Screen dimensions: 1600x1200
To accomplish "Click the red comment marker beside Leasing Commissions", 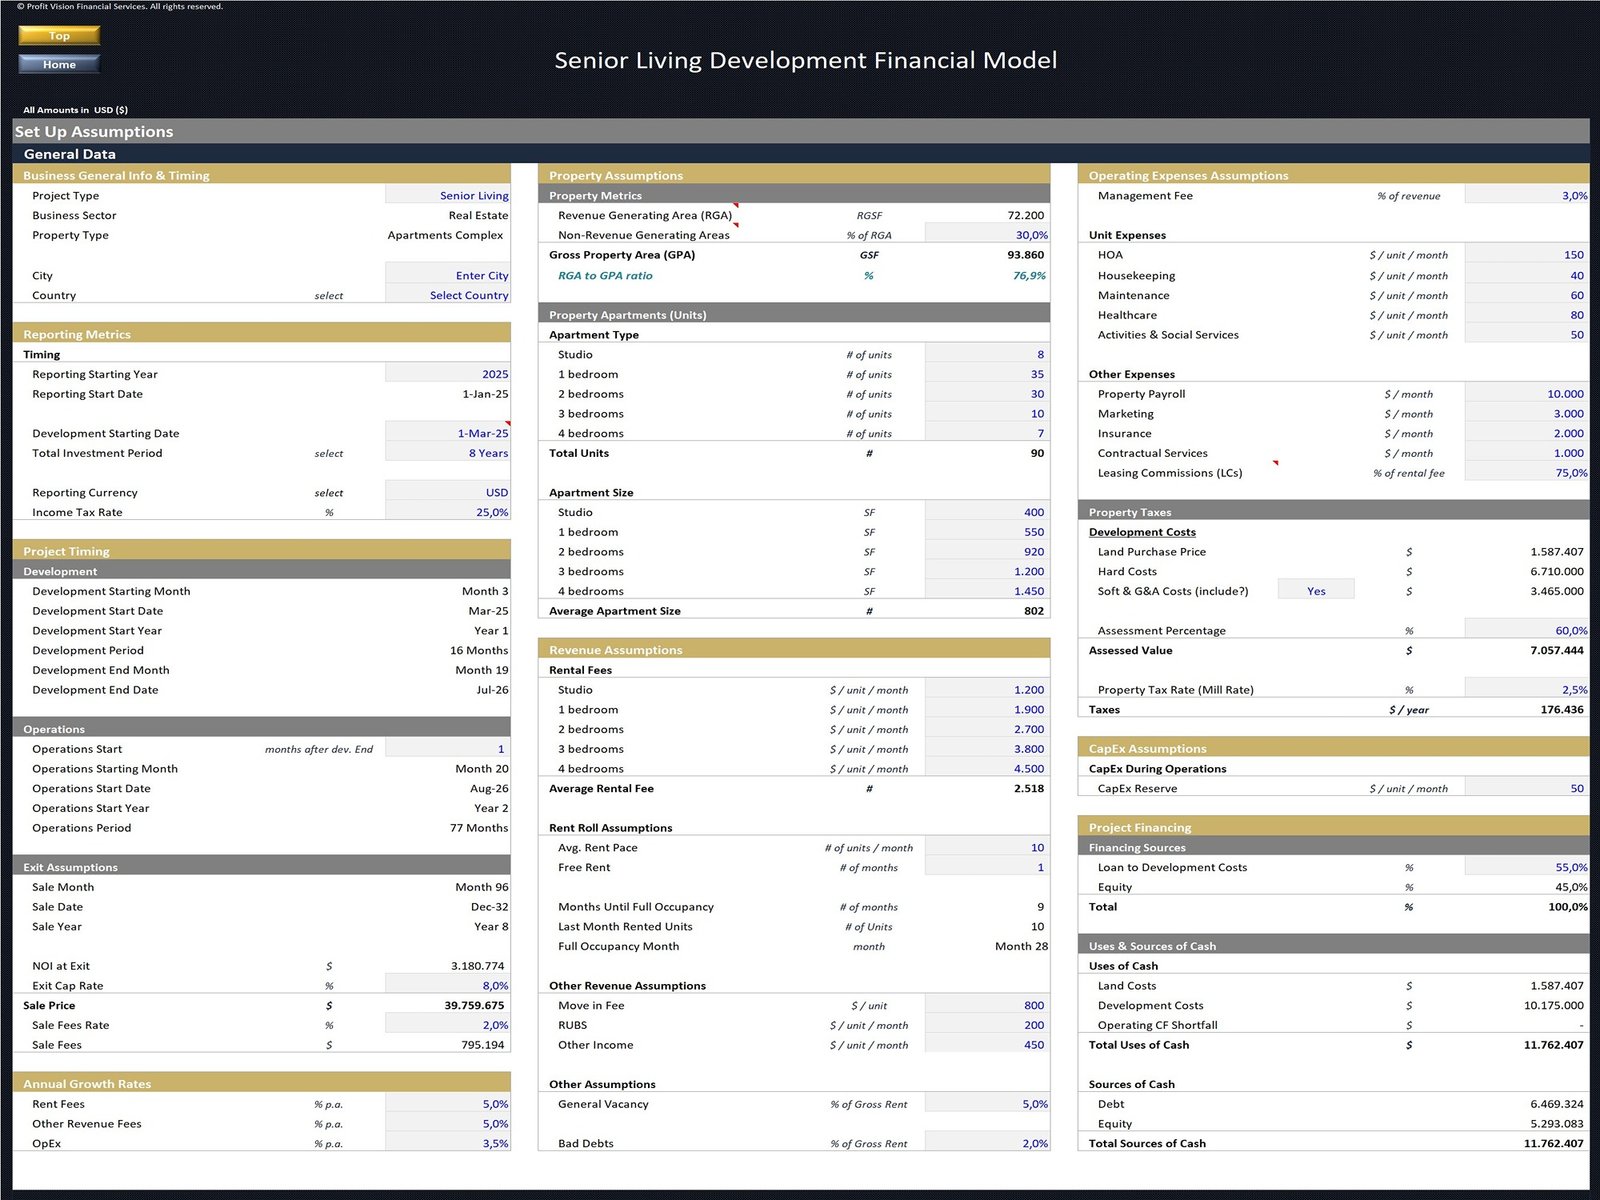I will tap(1275, 463).
